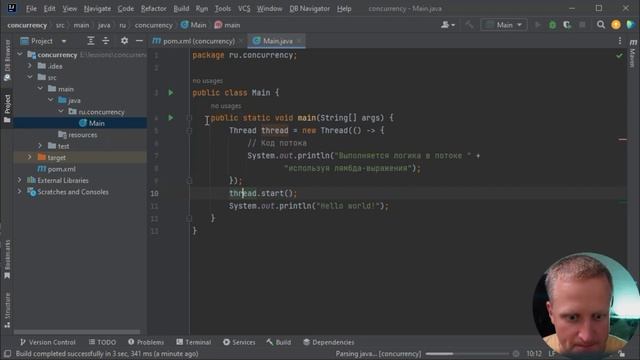Click run gutter icon next to main method
The image size is (640, 360).
(x=171, y=118)
